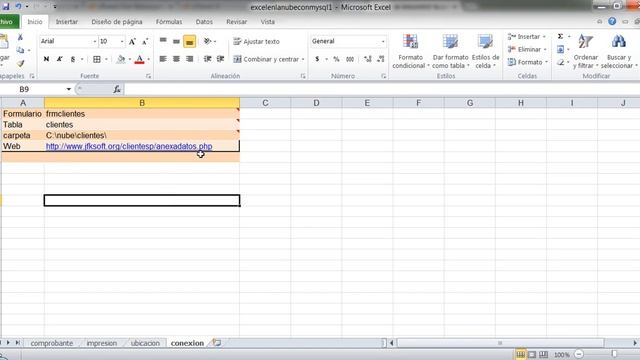Image resolution: width=640 pixels, height=360 pixels.
Task: Switch to the Revisar ribbon tab
Action: click(237, 22)
